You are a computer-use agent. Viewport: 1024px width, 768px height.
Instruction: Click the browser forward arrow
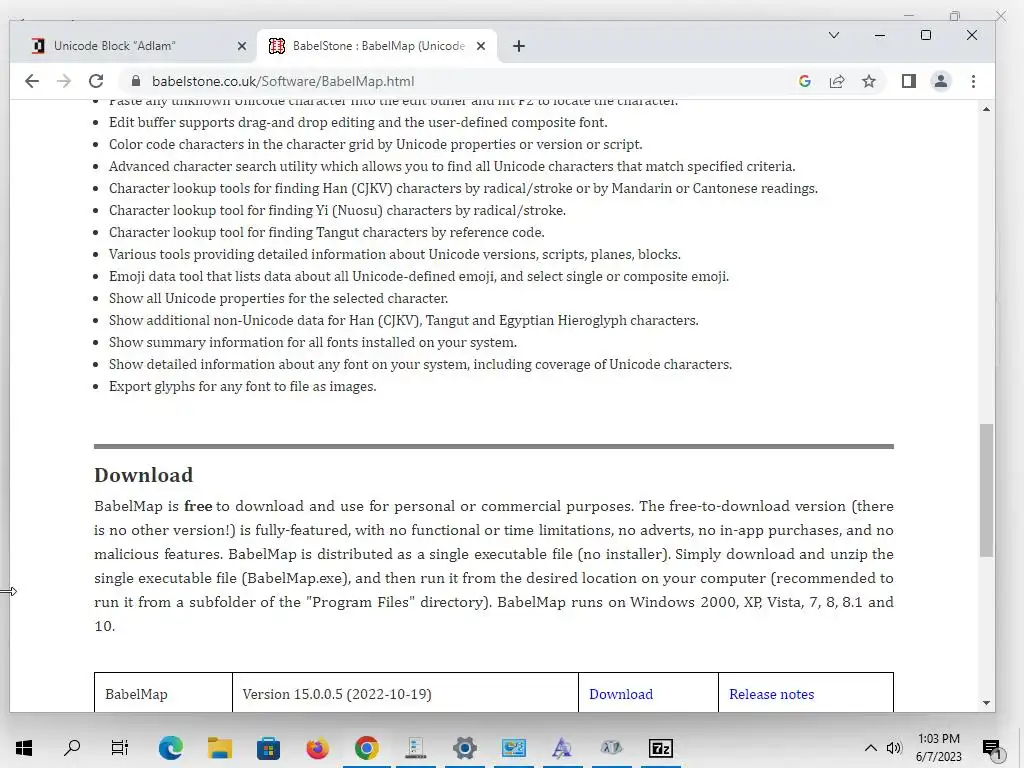click(64, 81)
